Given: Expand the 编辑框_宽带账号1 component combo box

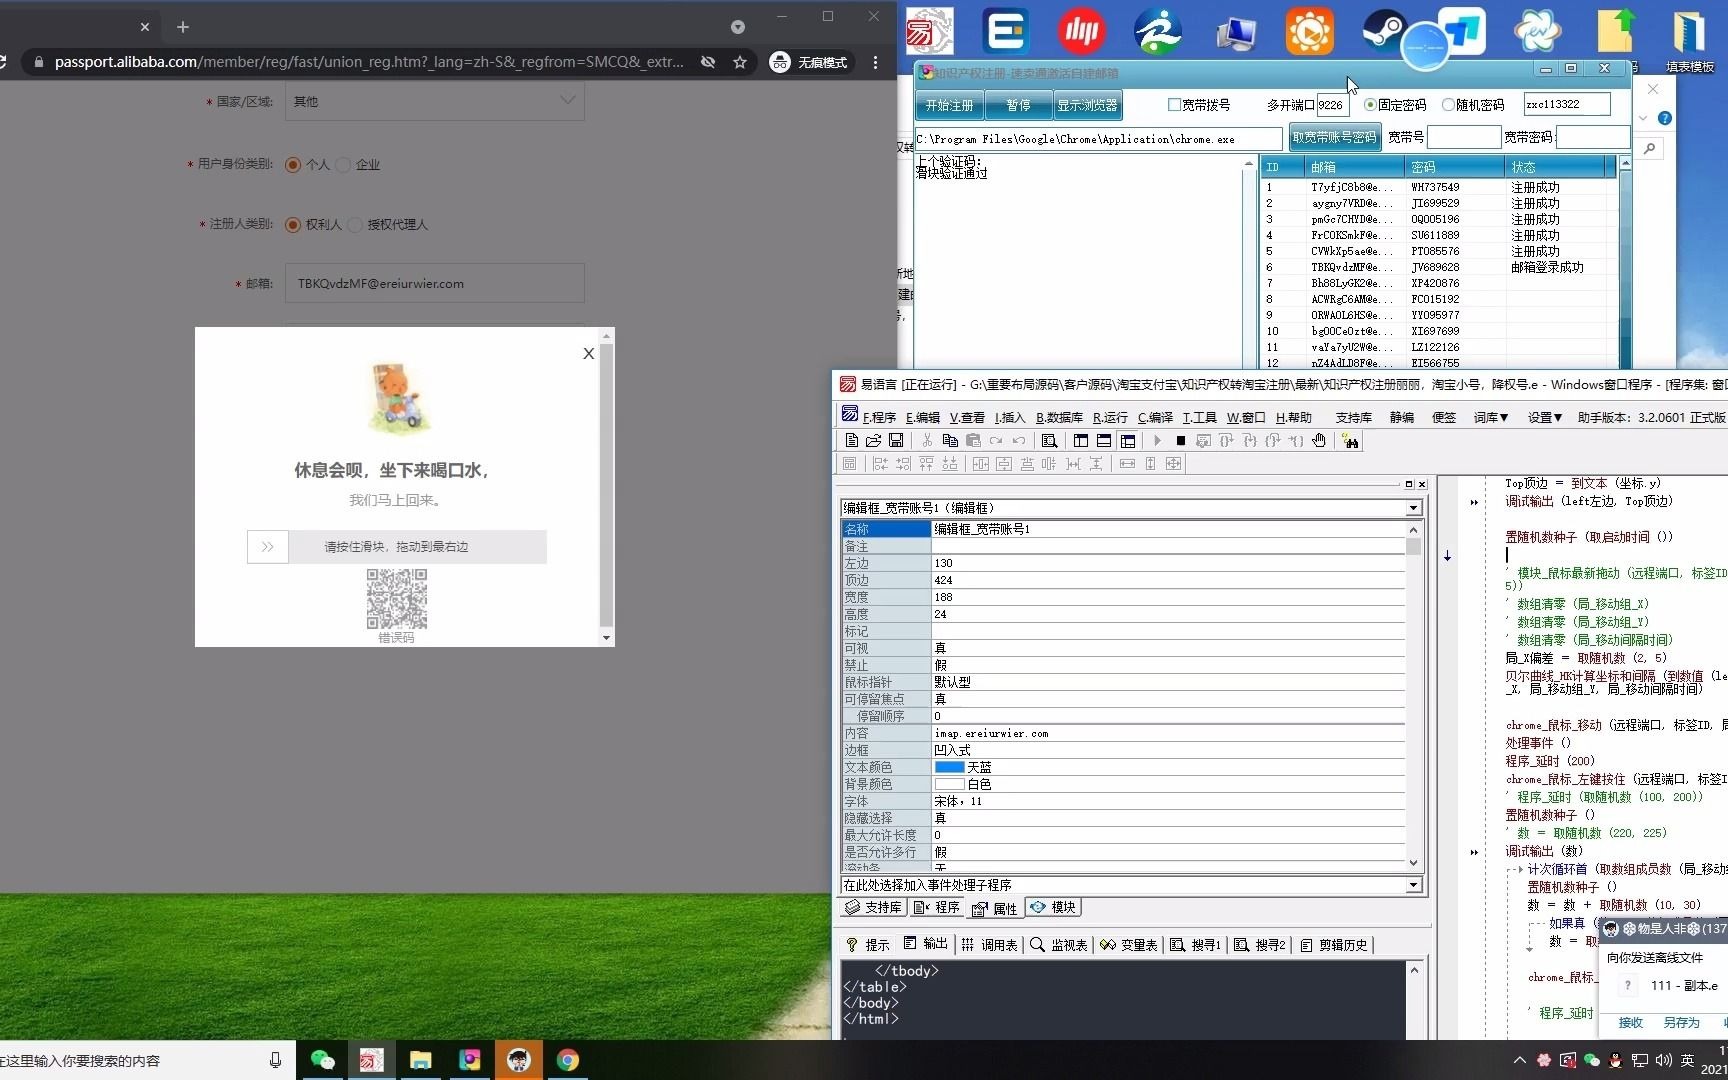Looking at the screenshot, I should tap(1414, 508).
